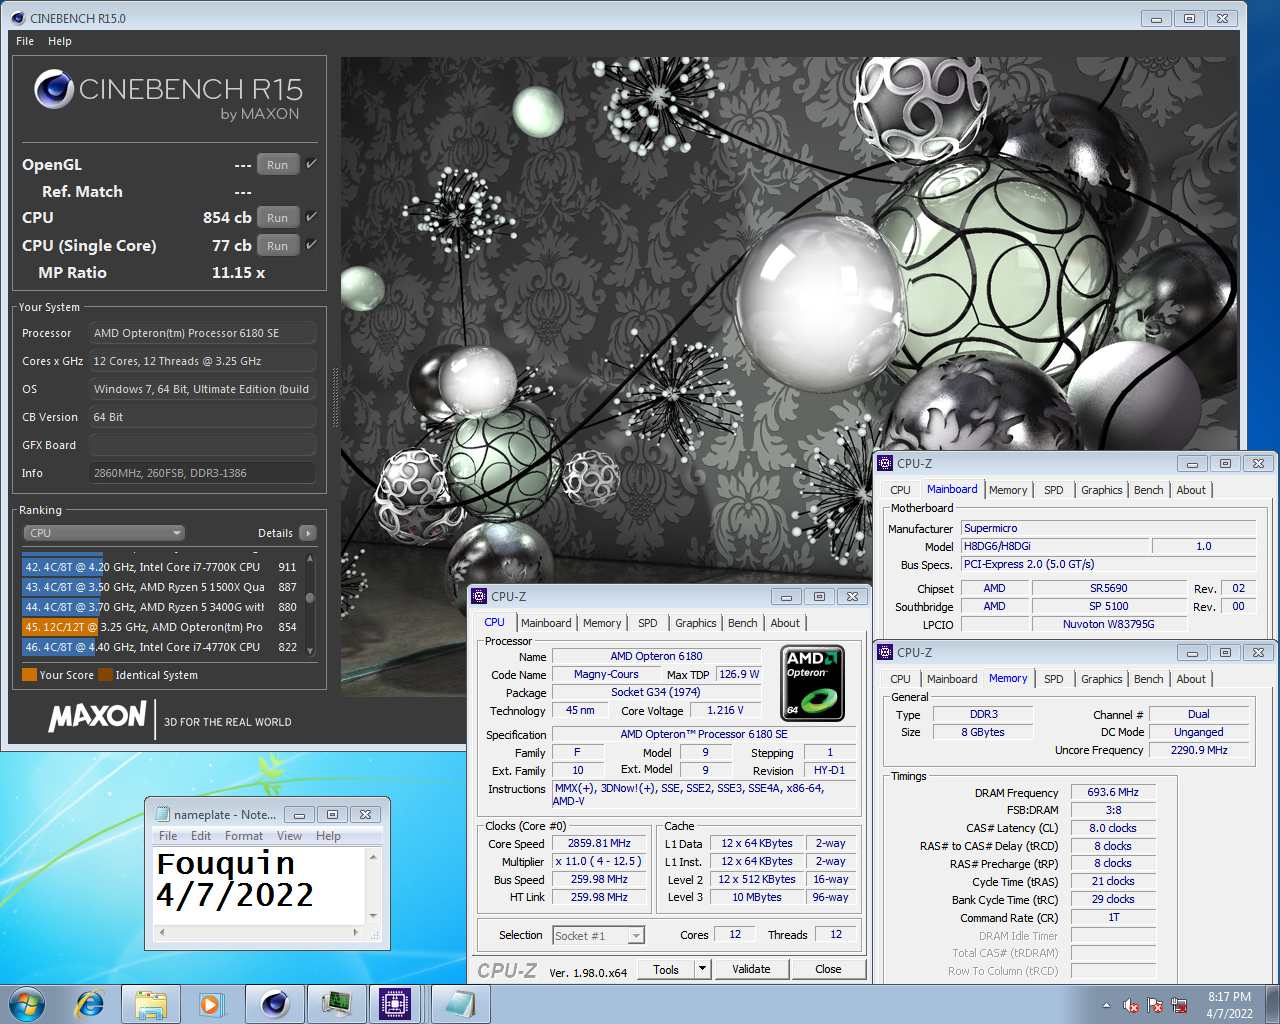This screenshot has width=1280, height=1024.
Task: Click Notepad scroll up arrow
Action: (374, 856)
